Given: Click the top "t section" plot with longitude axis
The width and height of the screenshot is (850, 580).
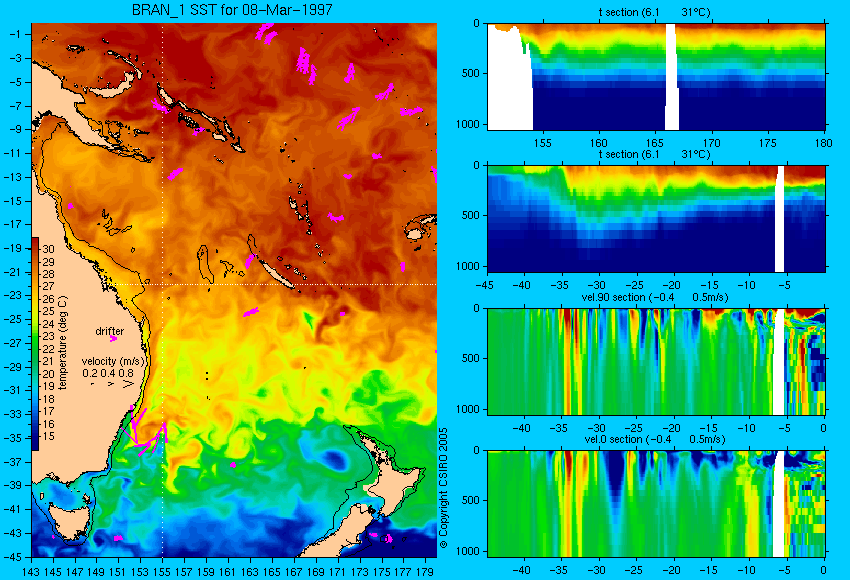Looking at the screenshot, I should tap(656, 76).
